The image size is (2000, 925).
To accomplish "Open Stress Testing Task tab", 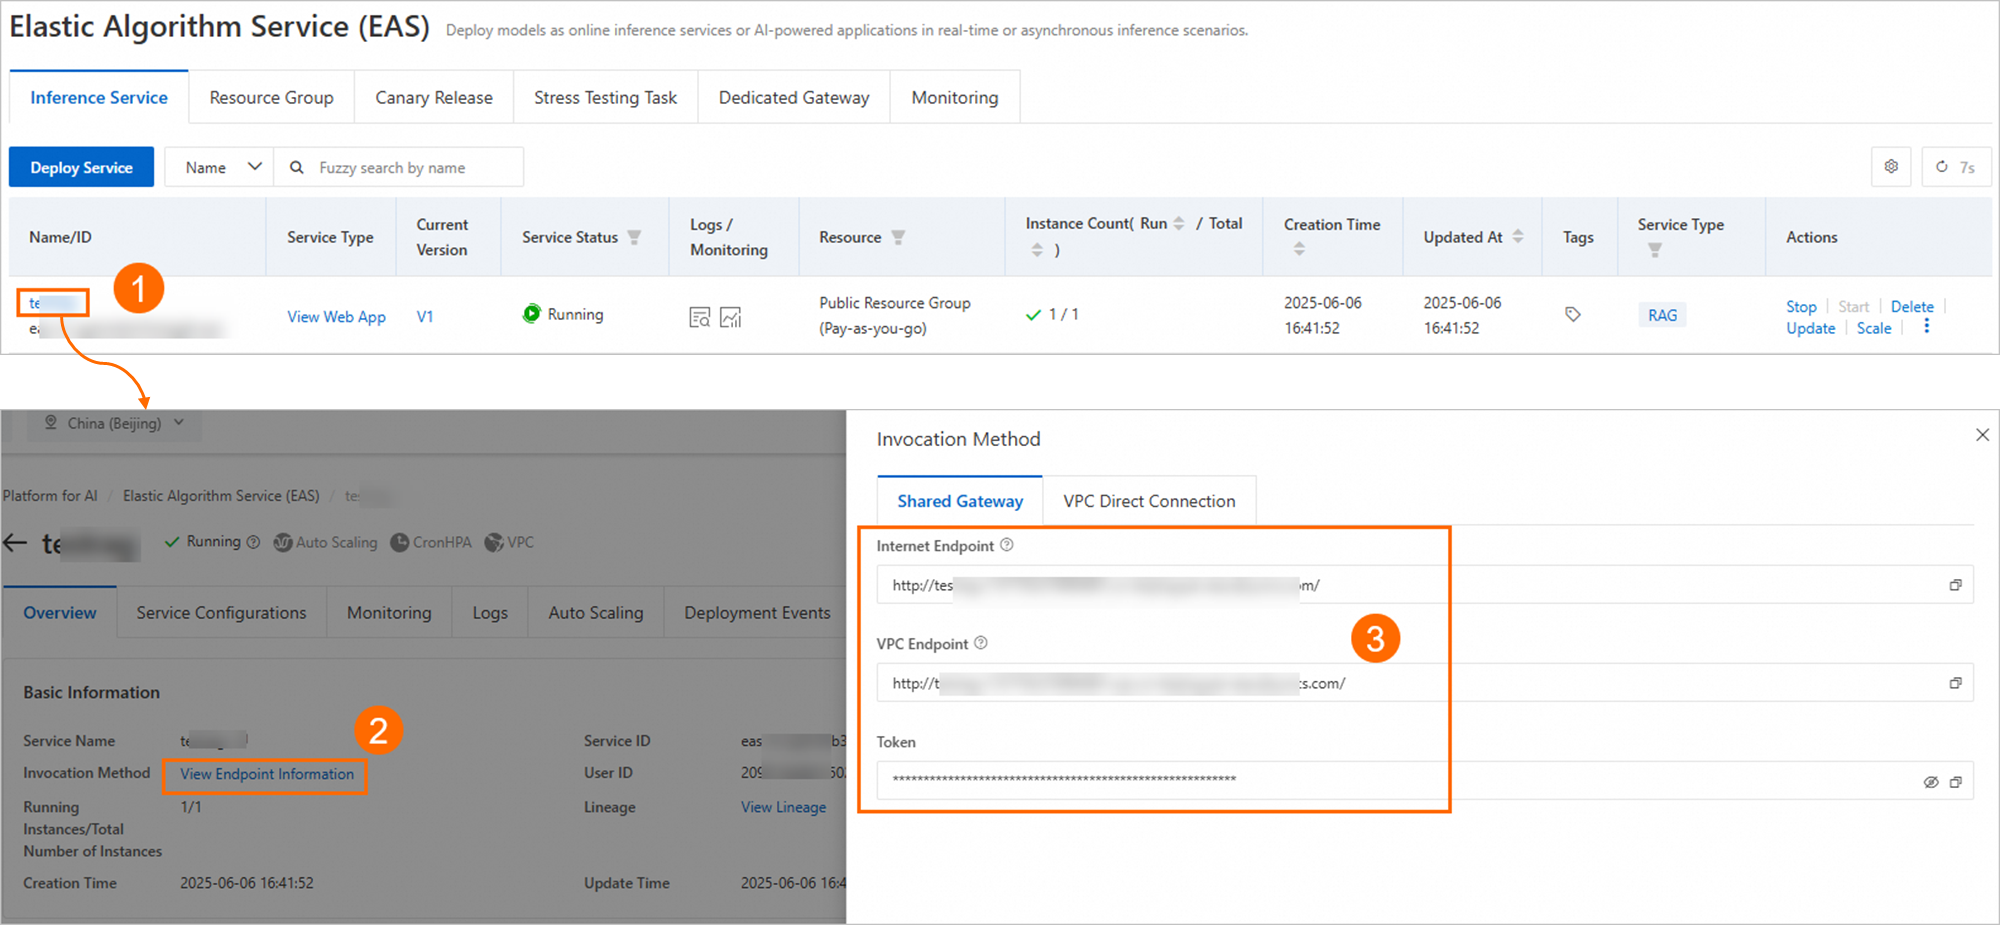I will [605, 97].
